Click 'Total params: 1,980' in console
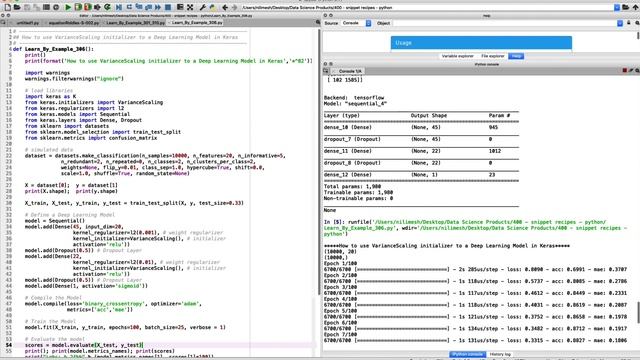This screenshot has width=640, height=360. click(352, 187)
